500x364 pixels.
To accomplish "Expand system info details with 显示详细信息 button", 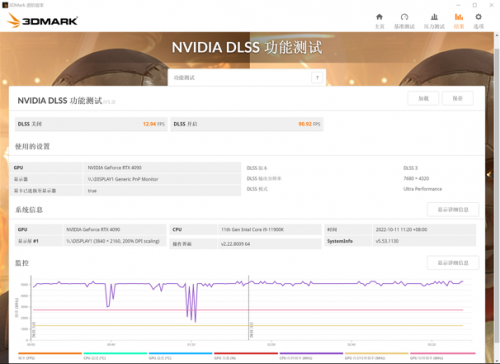I will point(453,209).
